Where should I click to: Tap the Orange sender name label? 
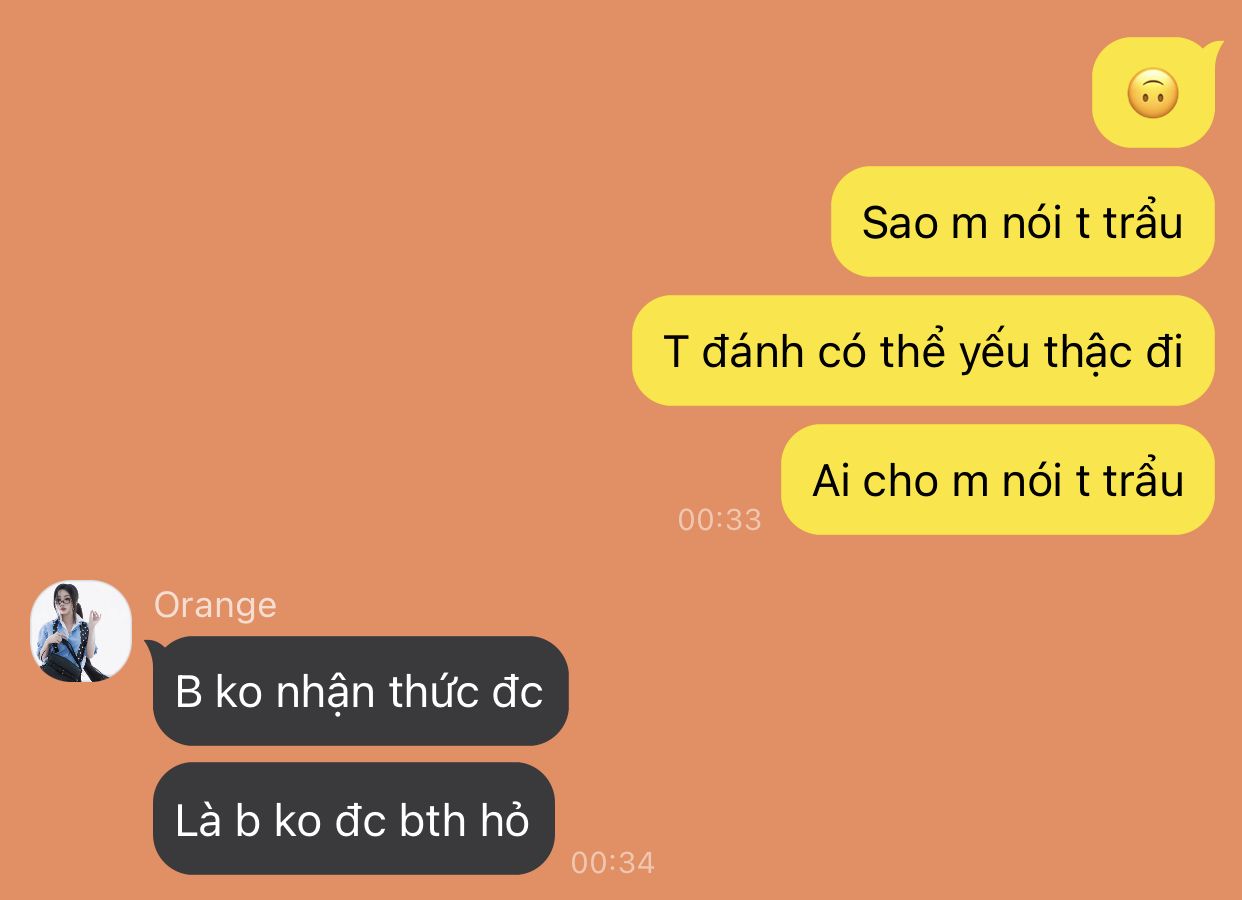(x=215, y=605)
